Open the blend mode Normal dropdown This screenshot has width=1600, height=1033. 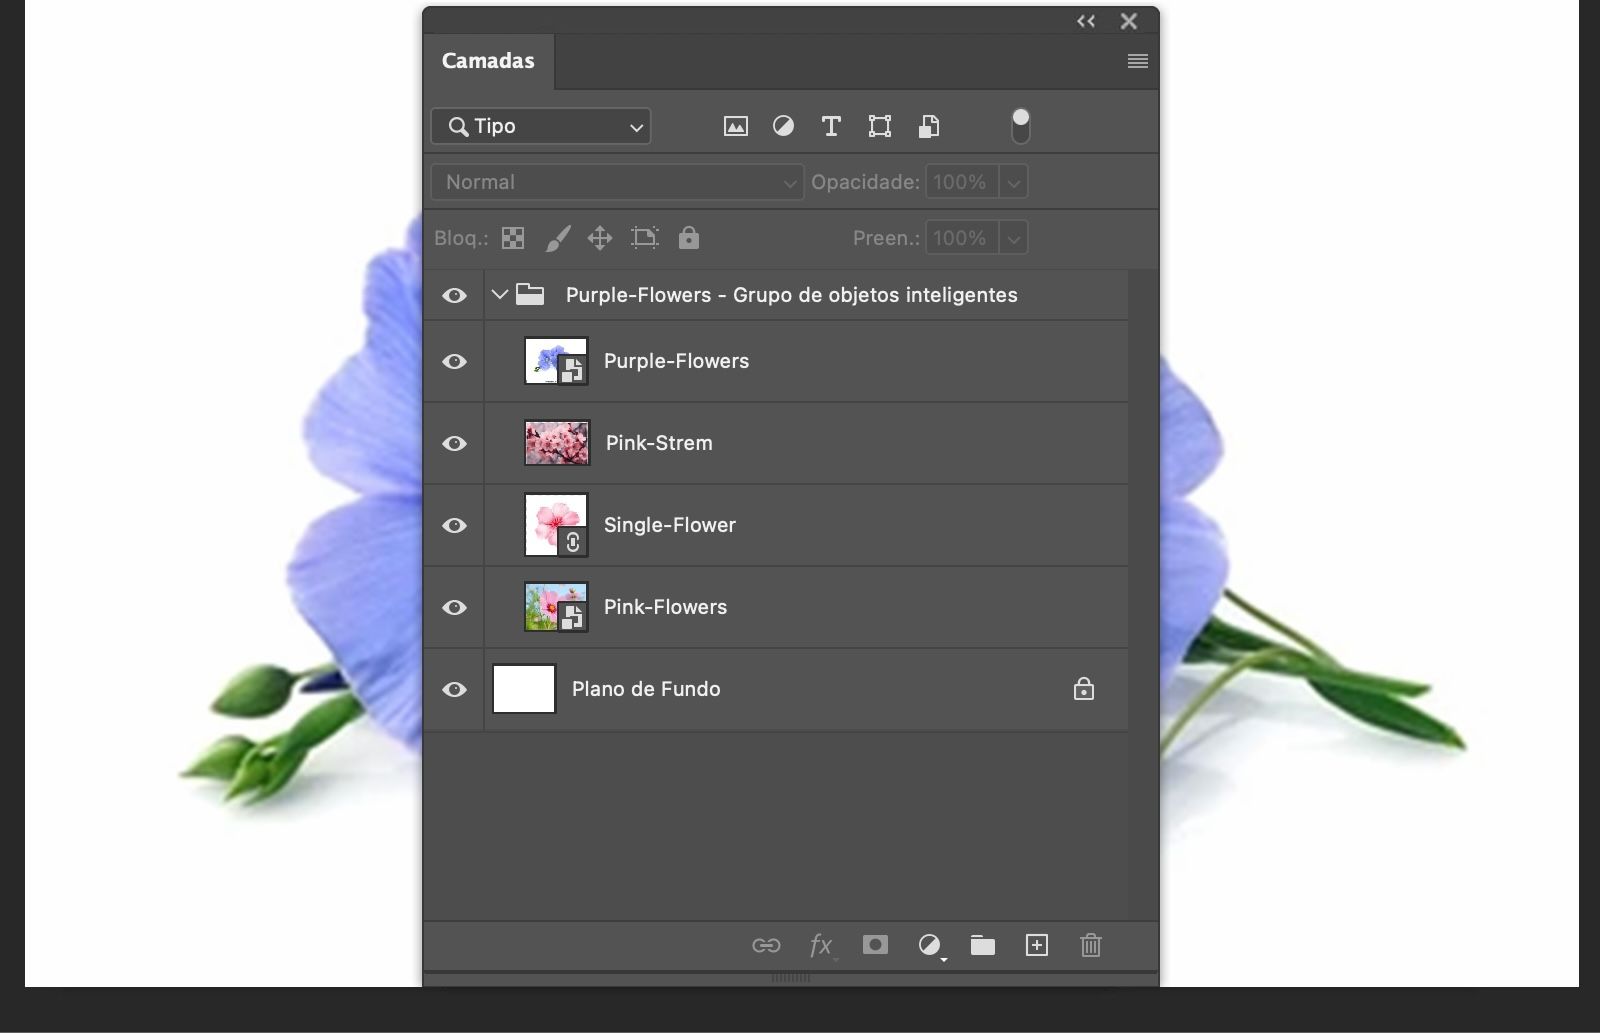(x=615, y=182)
